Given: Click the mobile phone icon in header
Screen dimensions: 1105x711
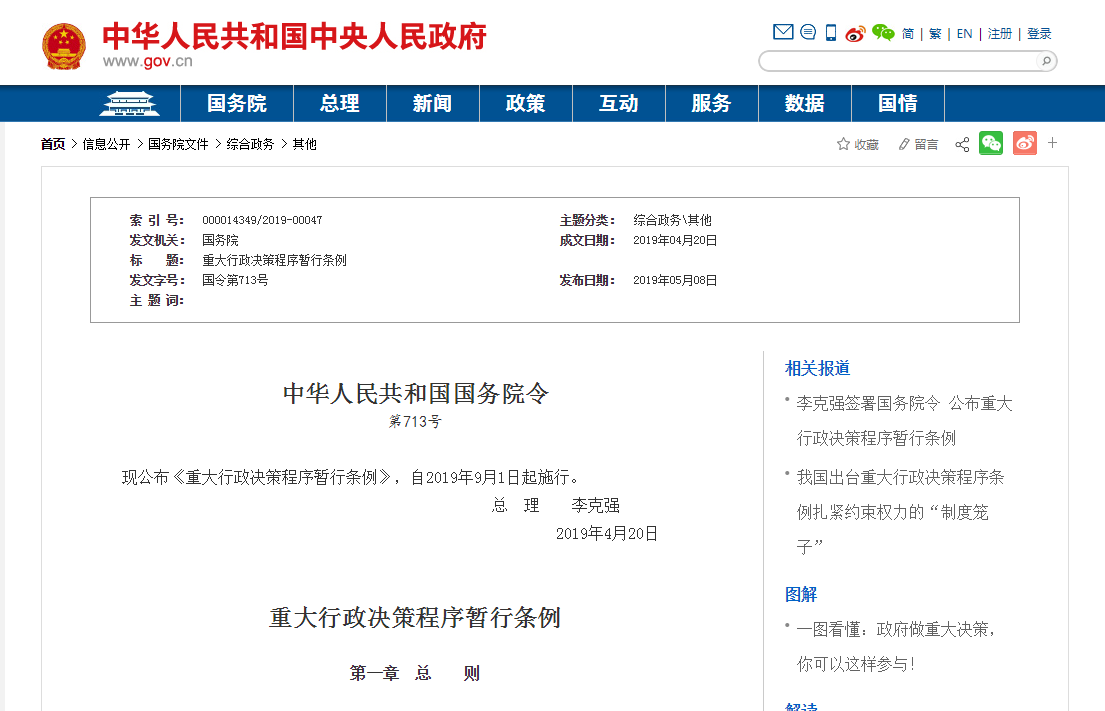Looking at the screenshot, I should tap(831, 33).
